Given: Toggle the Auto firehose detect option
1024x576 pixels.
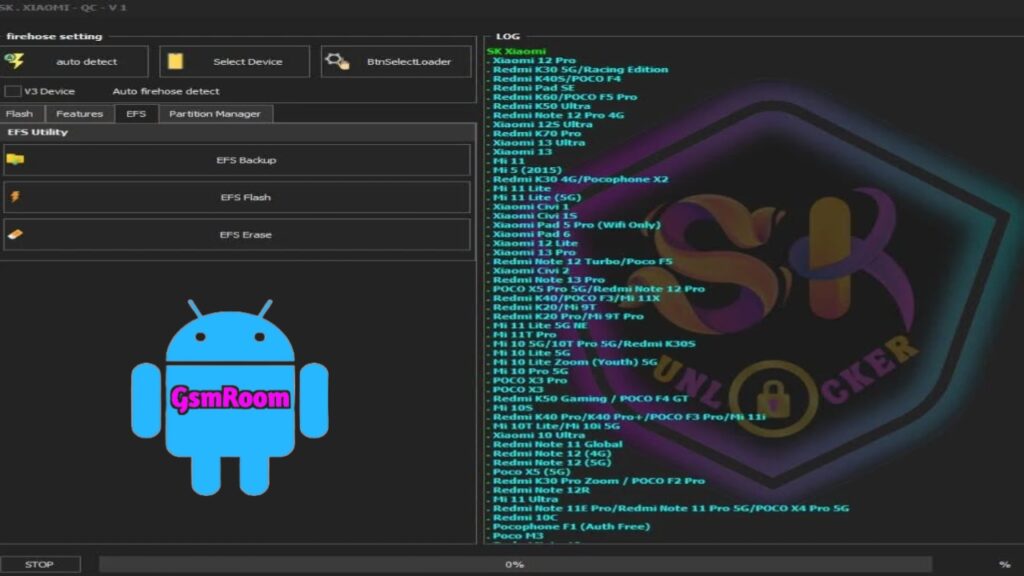Looking at the screenshot, I should 165,91.
